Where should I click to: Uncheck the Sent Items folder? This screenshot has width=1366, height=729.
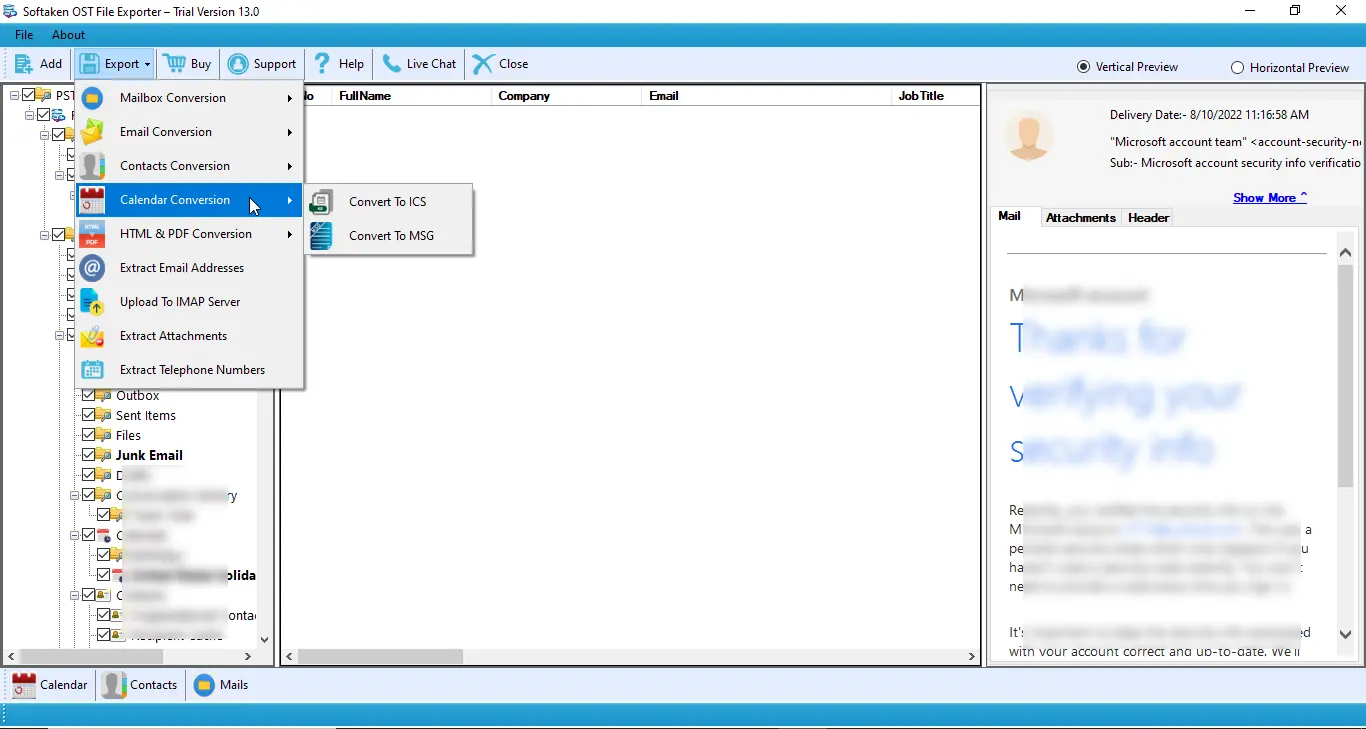(x=91, y=415)
